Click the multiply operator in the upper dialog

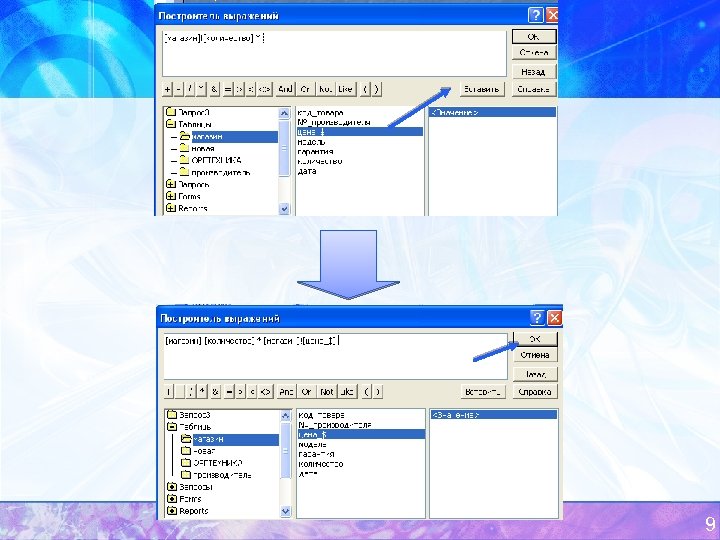[x=201, y=89]
